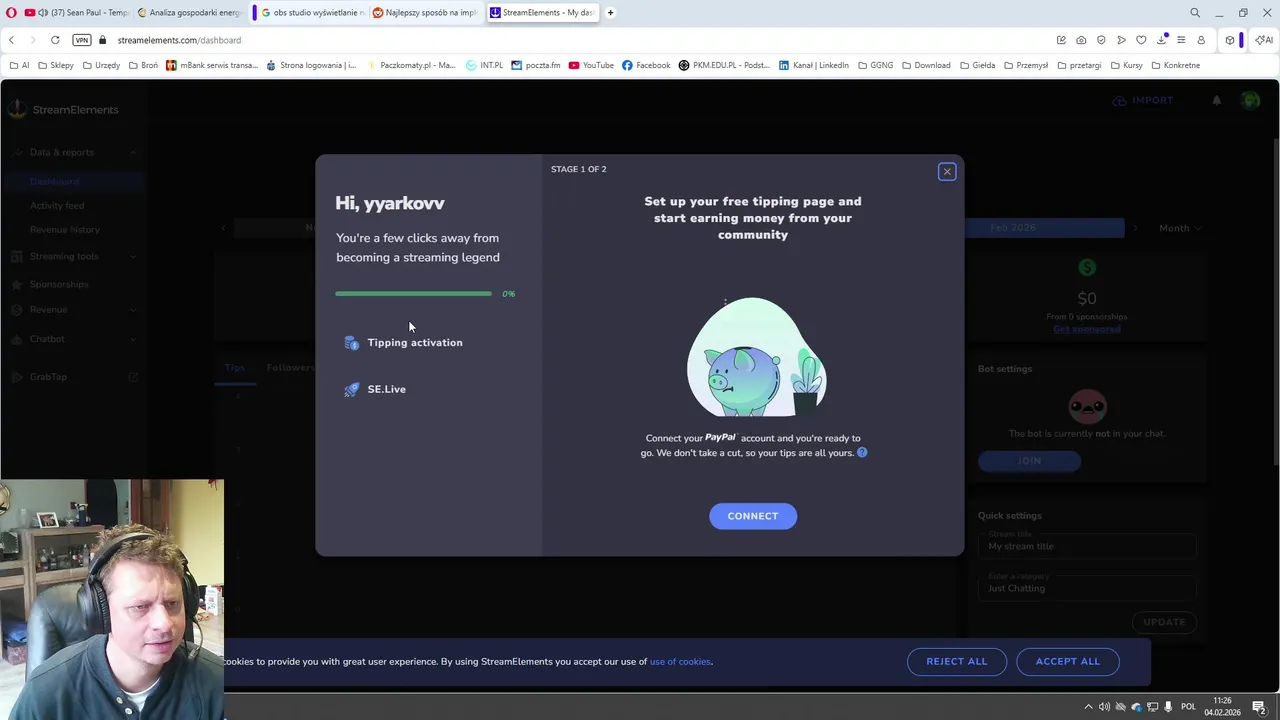Open the VPN badge in address bar
Viewport: 1280px width, 720px height.
(82, 40)
